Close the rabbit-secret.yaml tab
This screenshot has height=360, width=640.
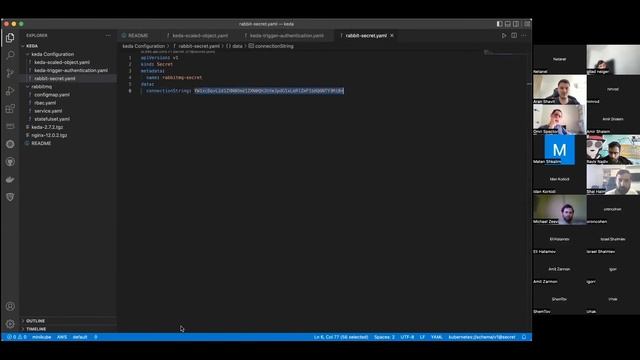(392, 36)
